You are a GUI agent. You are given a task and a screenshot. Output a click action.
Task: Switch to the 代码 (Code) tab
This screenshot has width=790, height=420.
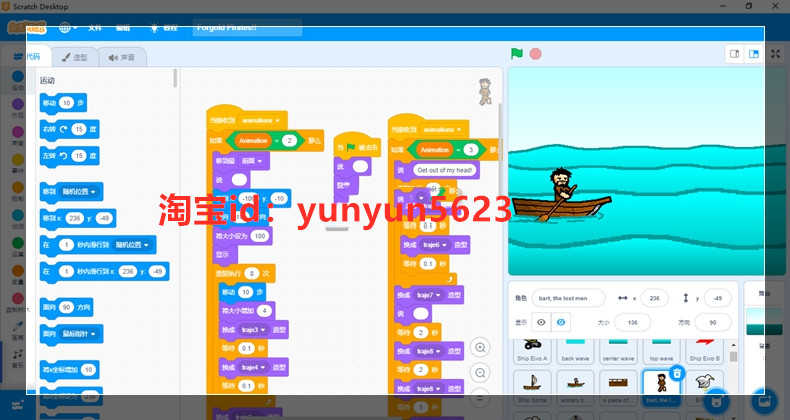point(28,57)
